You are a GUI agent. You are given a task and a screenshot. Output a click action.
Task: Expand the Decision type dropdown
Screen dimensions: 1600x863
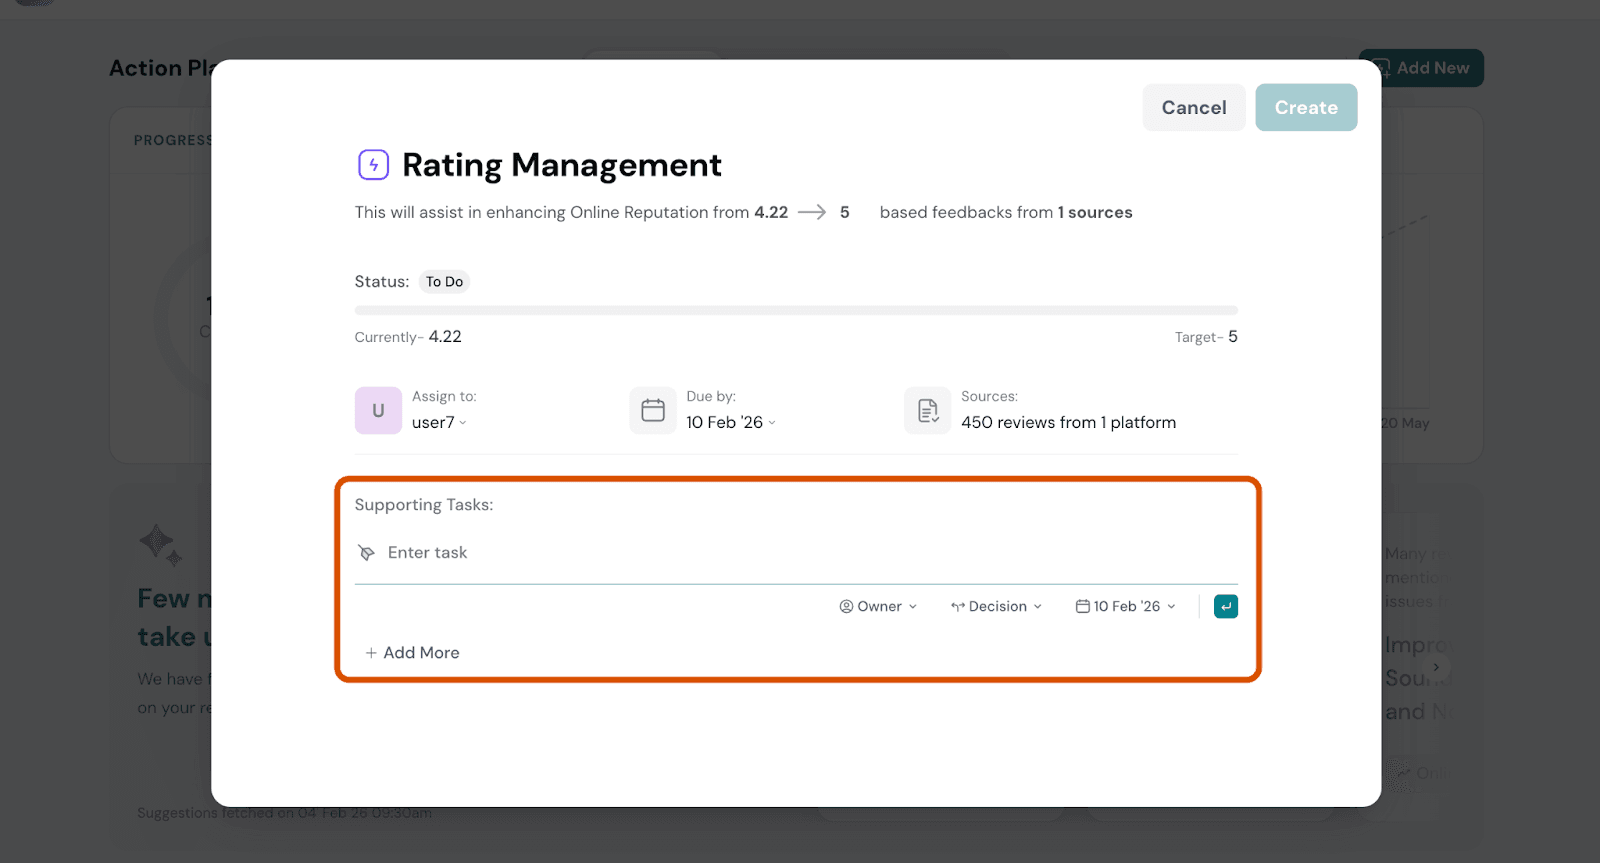pos(996,606)
